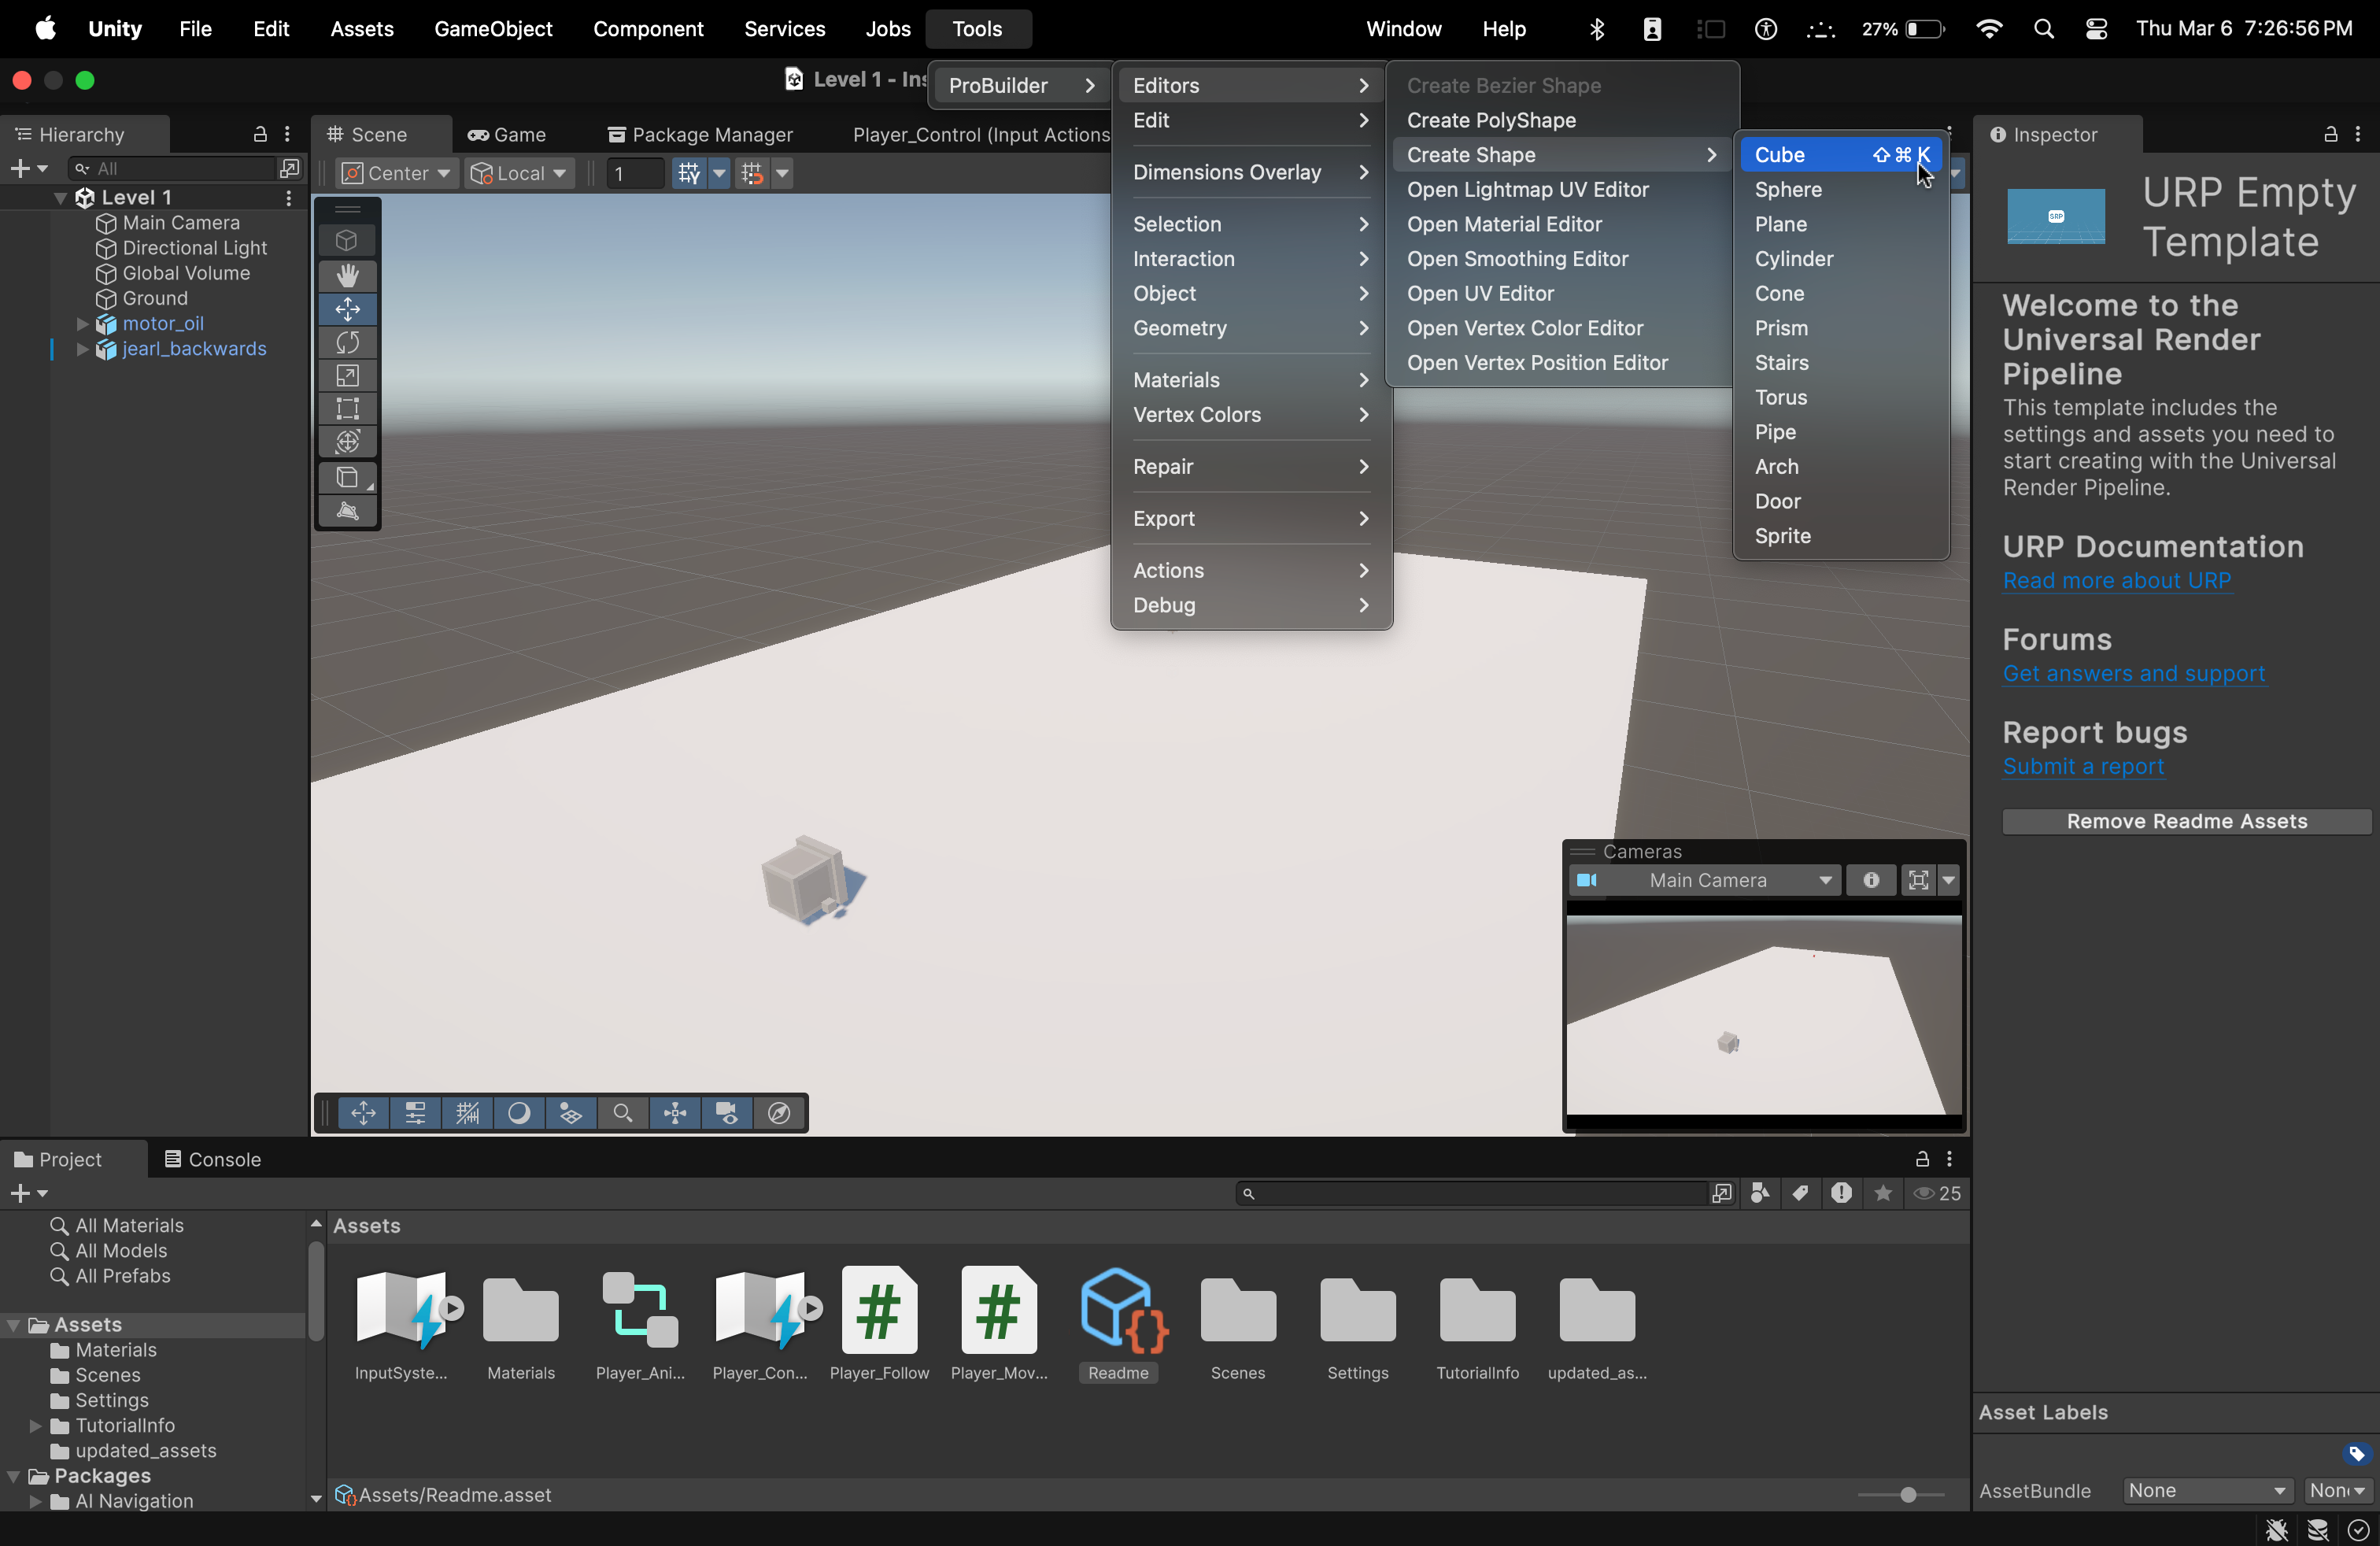Click the camera frame view icon
2380x1546 pixels.
click(1918, 880)
